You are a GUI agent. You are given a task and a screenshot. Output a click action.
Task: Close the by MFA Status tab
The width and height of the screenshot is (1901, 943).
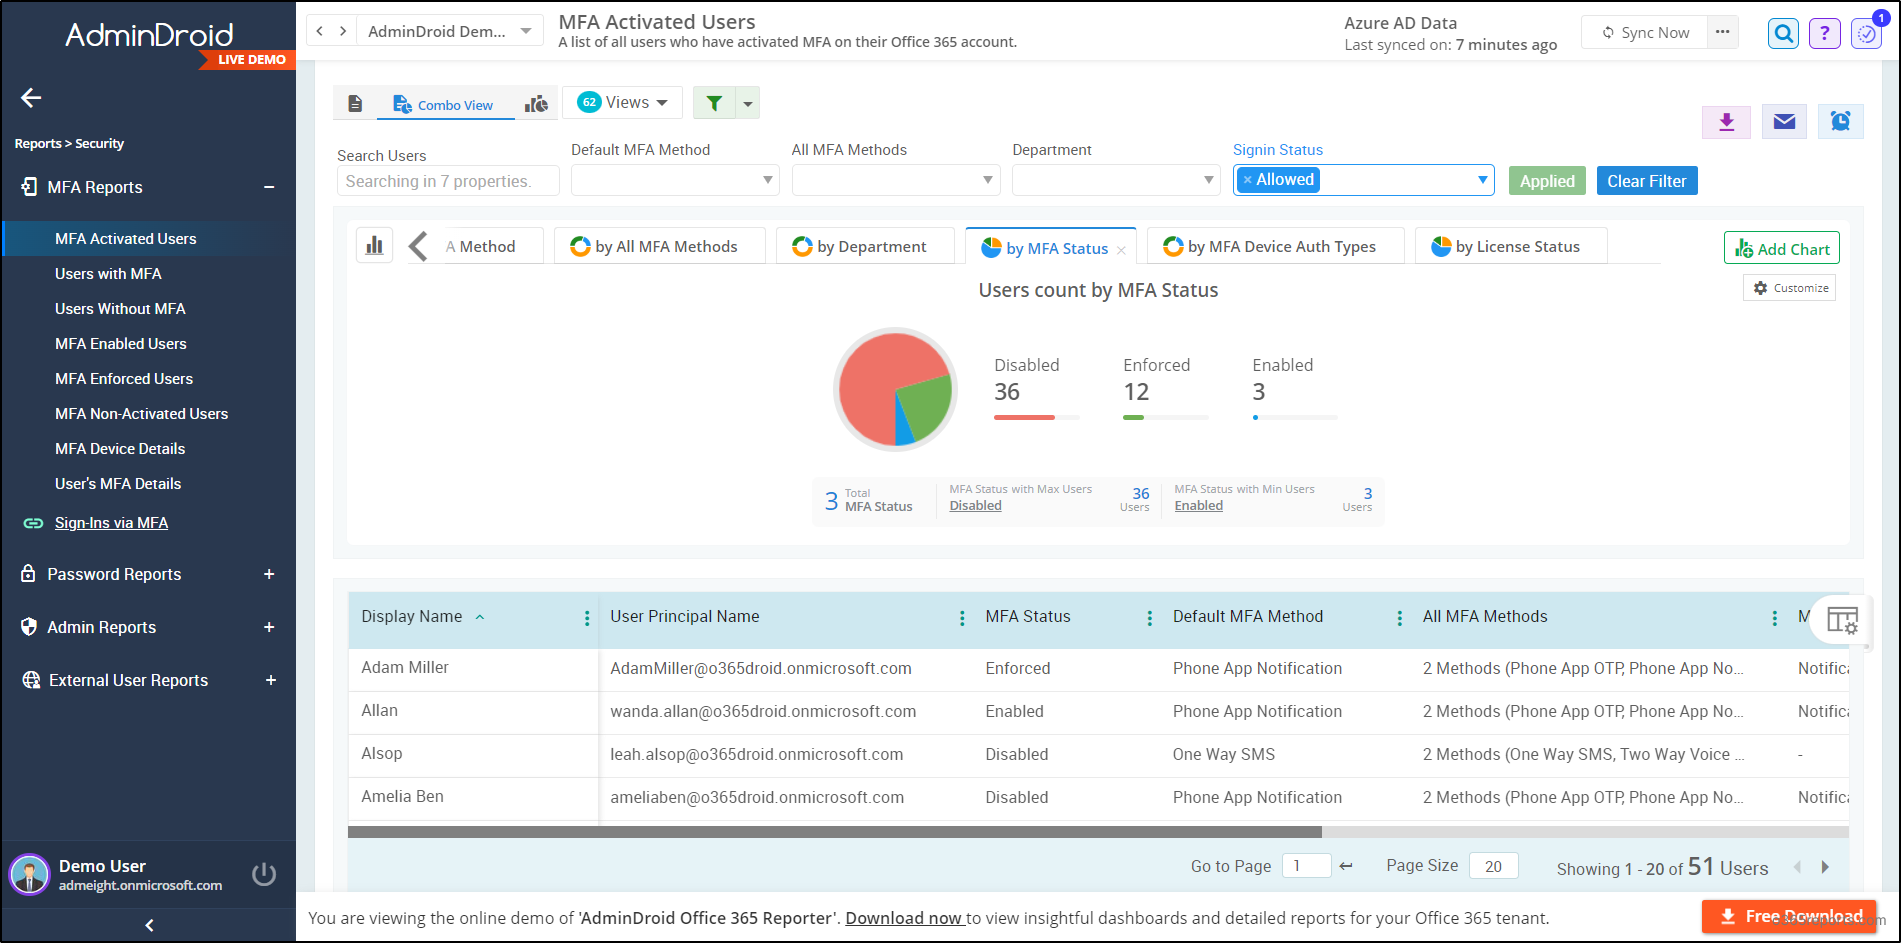pyautogui.click(x=1121, y=250)
